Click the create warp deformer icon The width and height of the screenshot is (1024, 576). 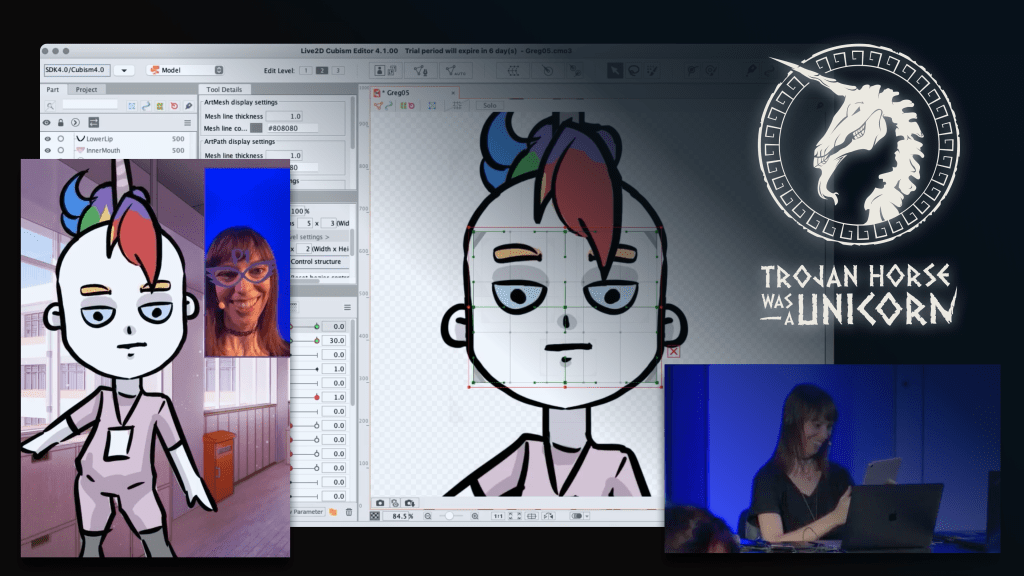click(x=513, y=71)
